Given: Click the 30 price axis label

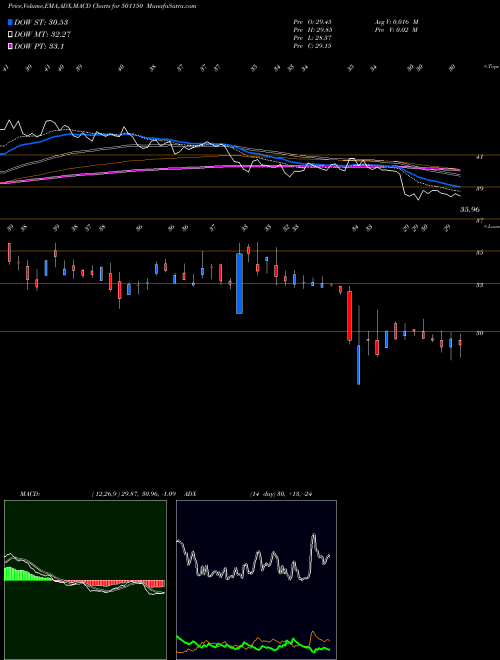Looking at the screenshot, I should click(x=479, y=333).
